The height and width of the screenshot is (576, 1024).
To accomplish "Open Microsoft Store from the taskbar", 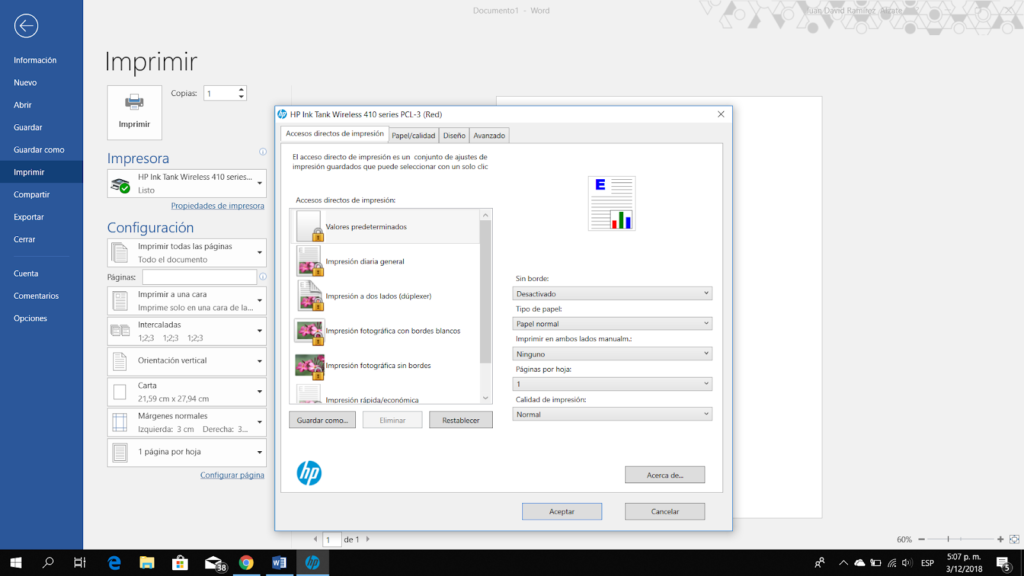I will 180,562.
